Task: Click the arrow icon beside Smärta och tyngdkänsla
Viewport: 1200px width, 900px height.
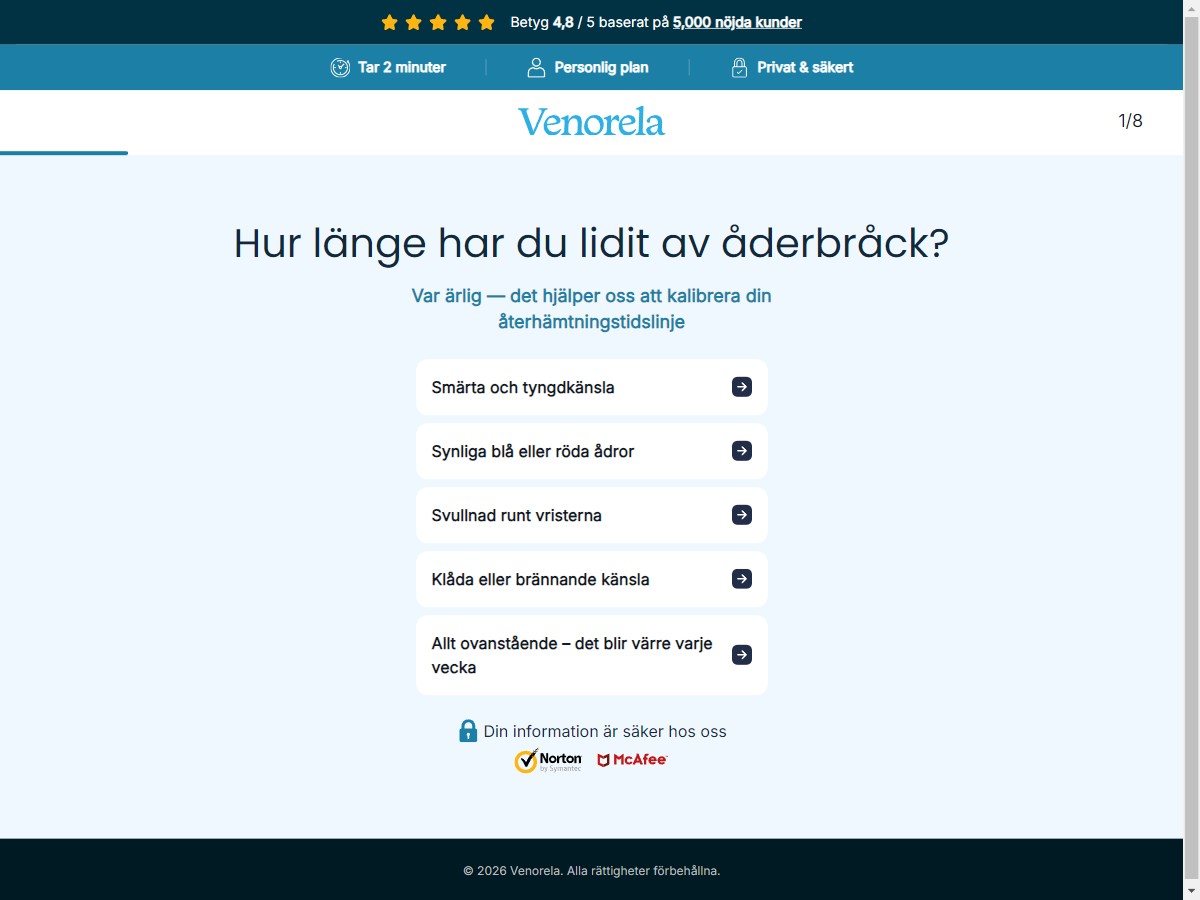Action: [742, 387]
